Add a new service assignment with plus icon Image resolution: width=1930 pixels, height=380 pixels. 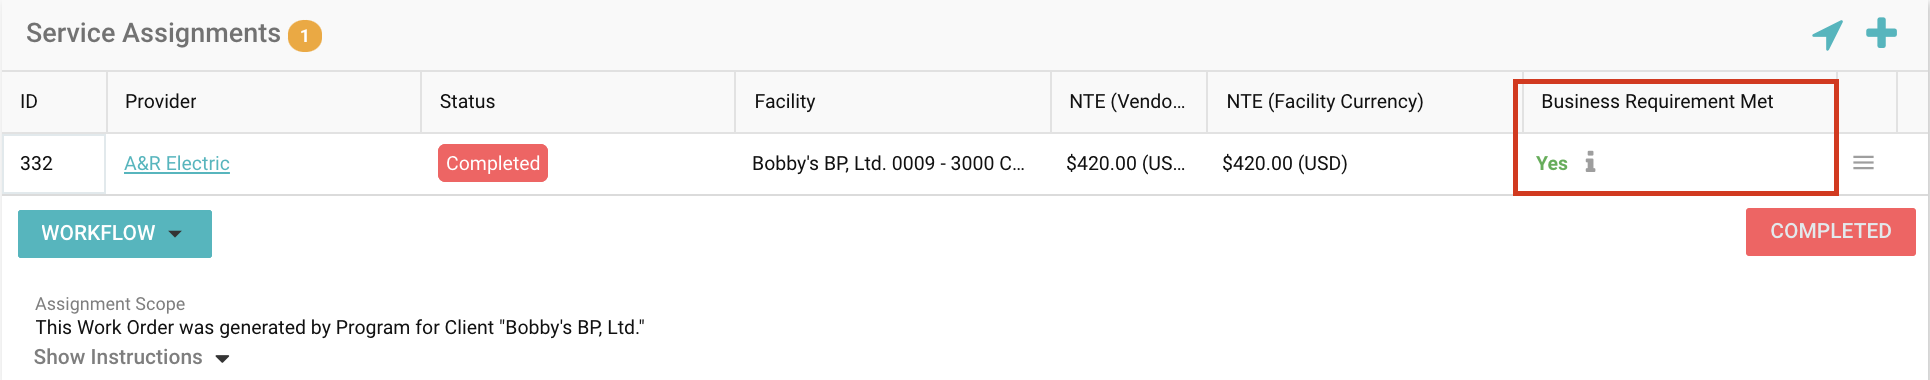click(x=1881, y=33)
